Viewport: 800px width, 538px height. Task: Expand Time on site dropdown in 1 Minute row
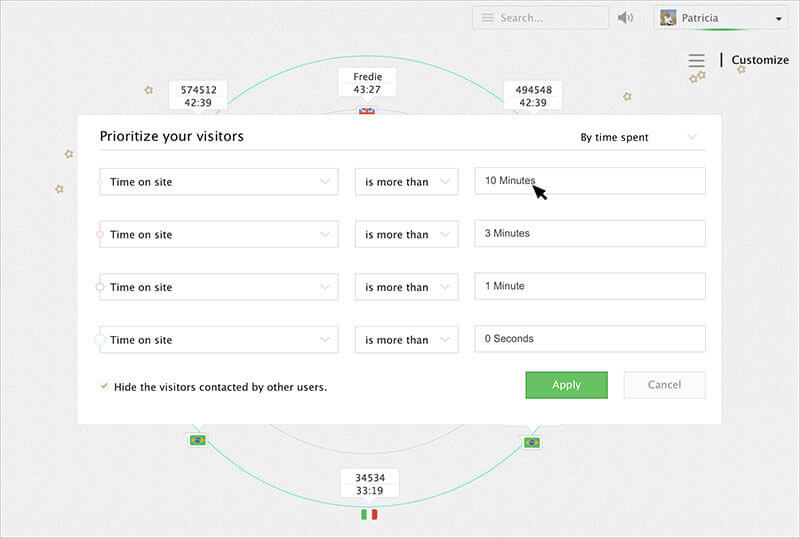coord(219,287)
